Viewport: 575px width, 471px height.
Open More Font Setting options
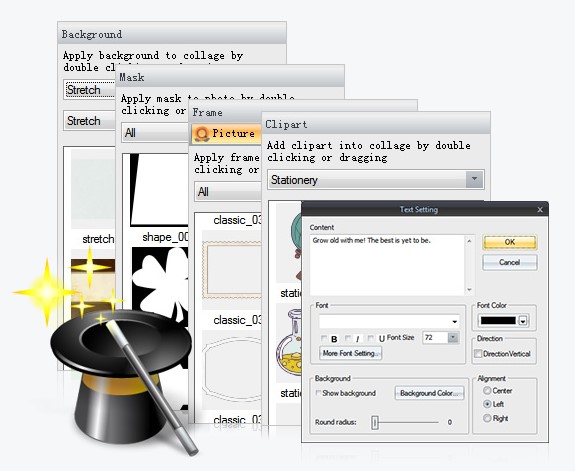(x=351, y=353)
